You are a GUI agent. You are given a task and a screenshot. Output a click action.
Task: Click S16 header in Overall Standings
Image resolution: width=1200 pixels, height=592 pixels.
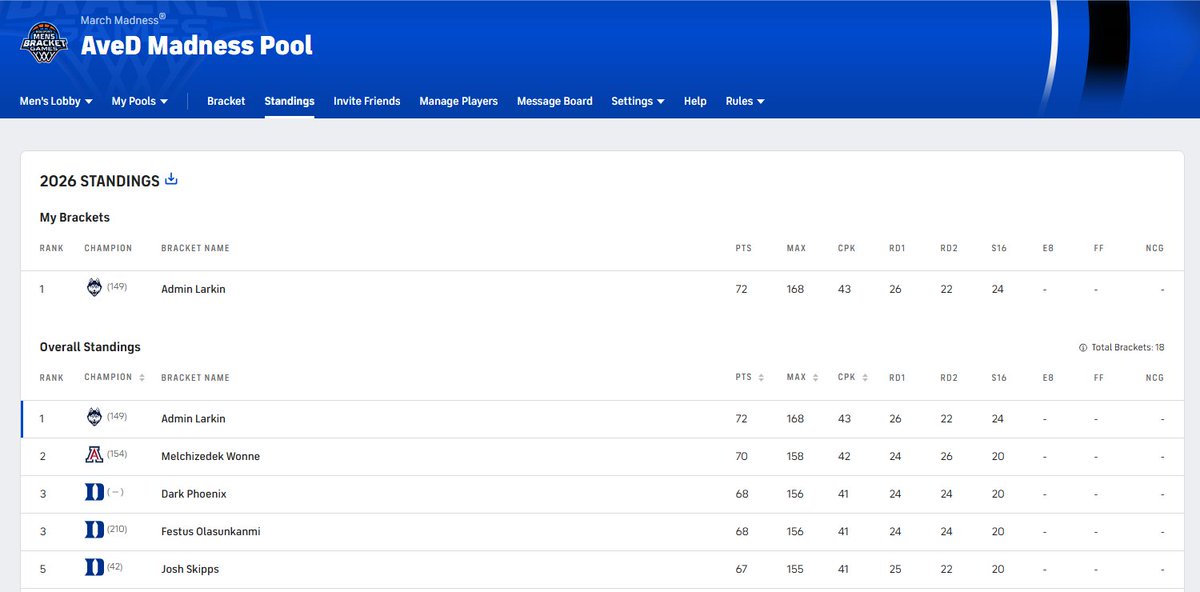click(x=999, y=378)
